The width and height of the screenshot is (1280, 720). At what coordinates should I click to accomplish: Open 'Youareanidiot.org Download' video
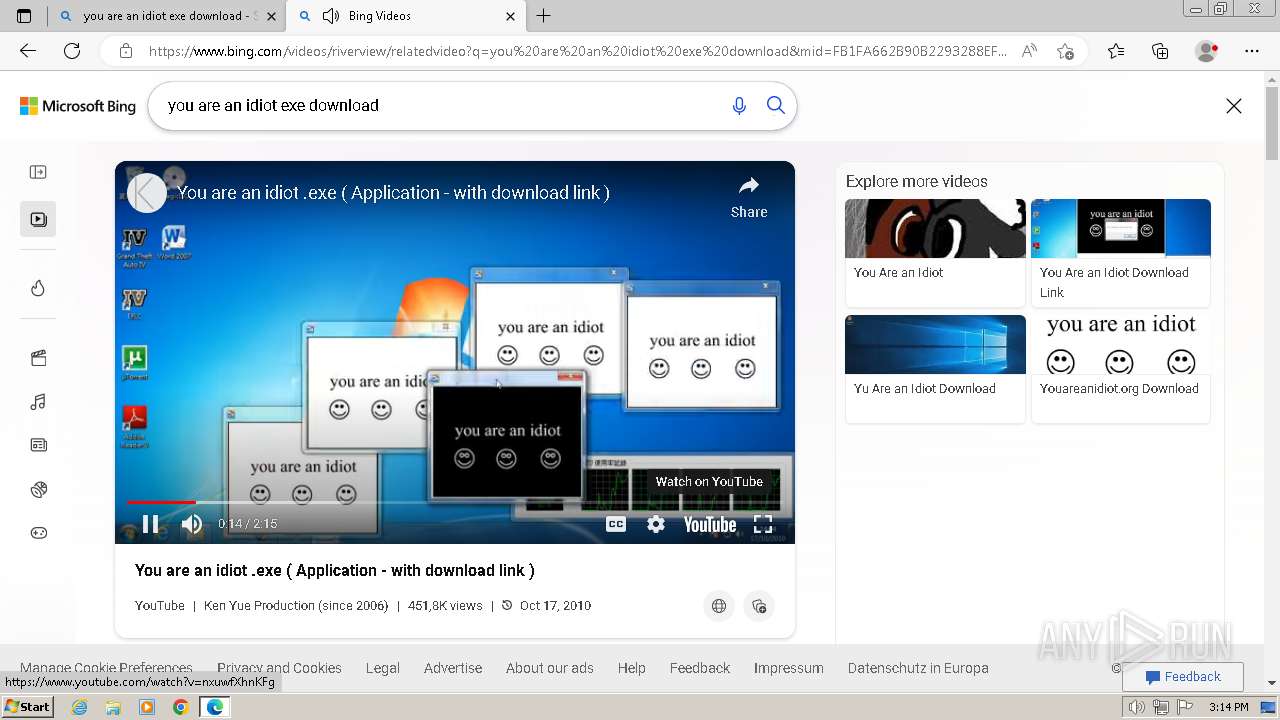[1121, 368]
